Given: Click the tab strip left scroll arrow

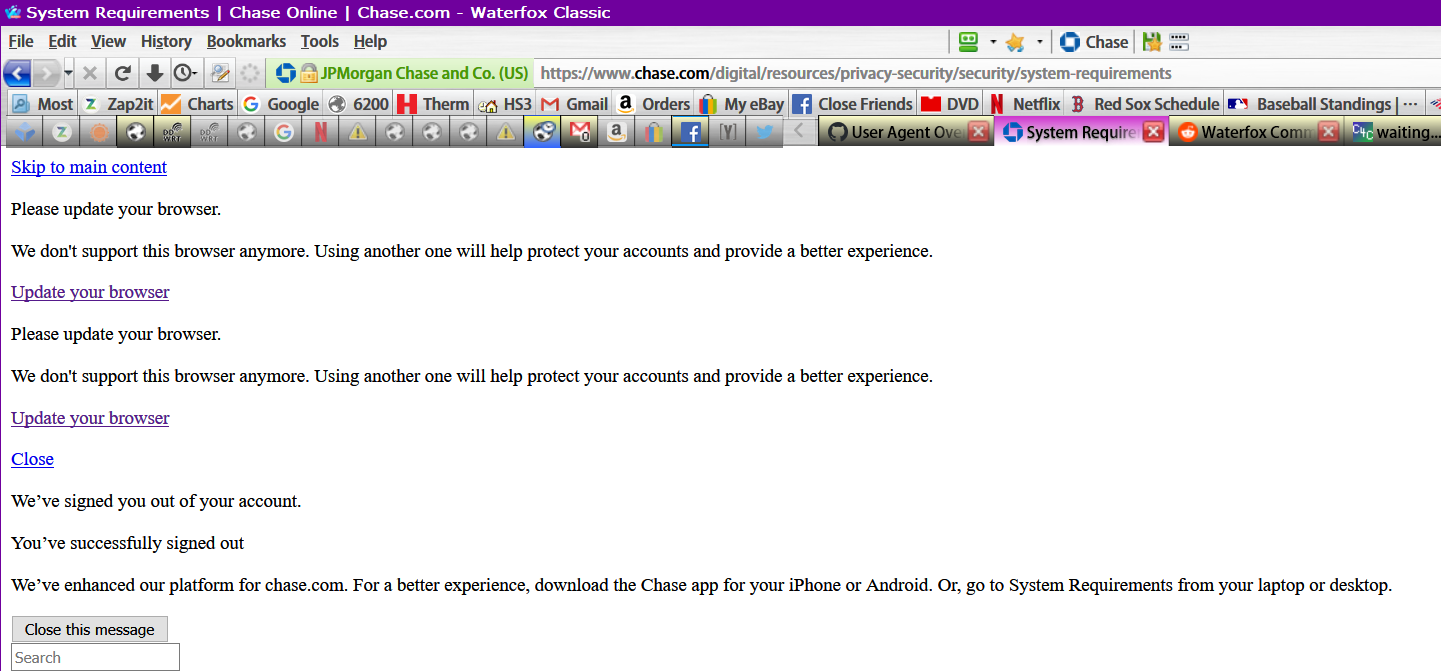Looking at the screenshot, I should click(799, 132).
